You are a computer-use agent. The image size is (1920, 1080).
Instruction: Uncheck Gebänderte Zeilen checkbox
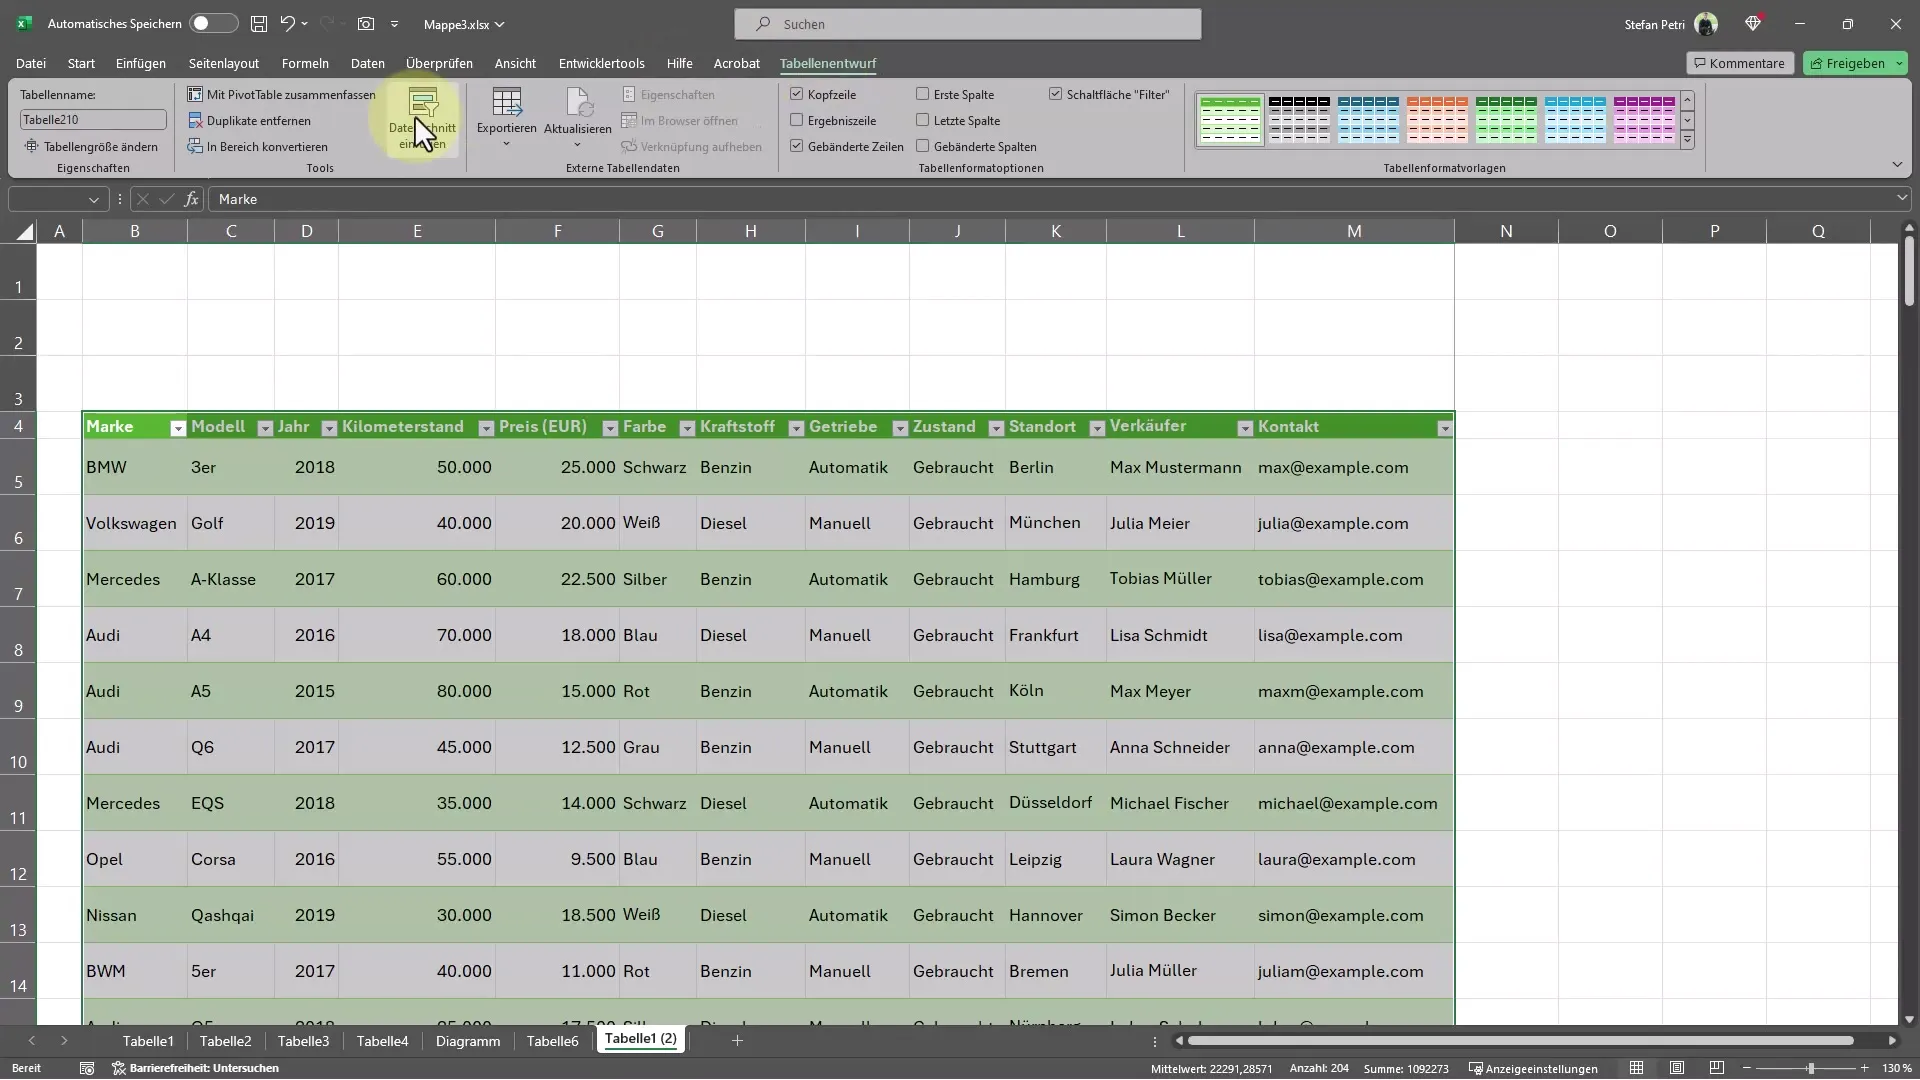(x=797, y=146)
